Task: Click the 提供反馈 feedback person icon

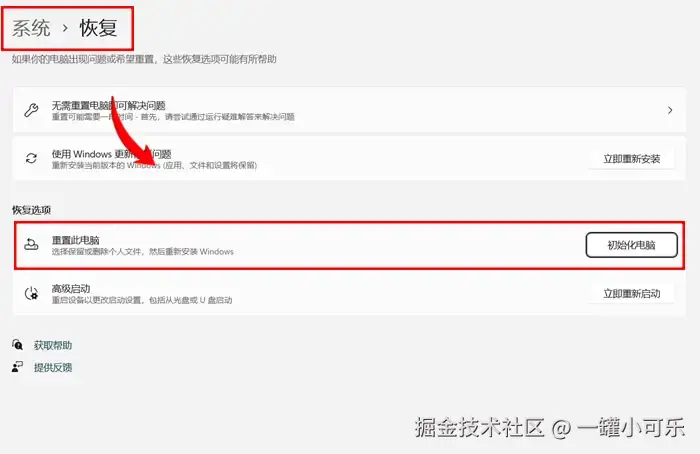Action: (17, 367)
